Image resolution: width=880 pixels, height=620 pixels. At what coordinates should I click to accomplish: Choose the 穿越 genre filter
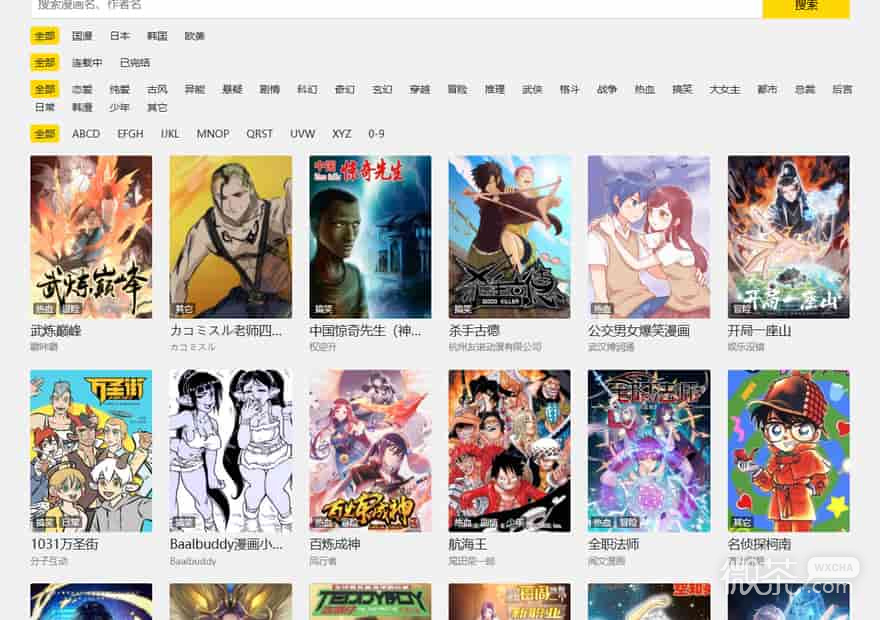[x=420, y=89]
